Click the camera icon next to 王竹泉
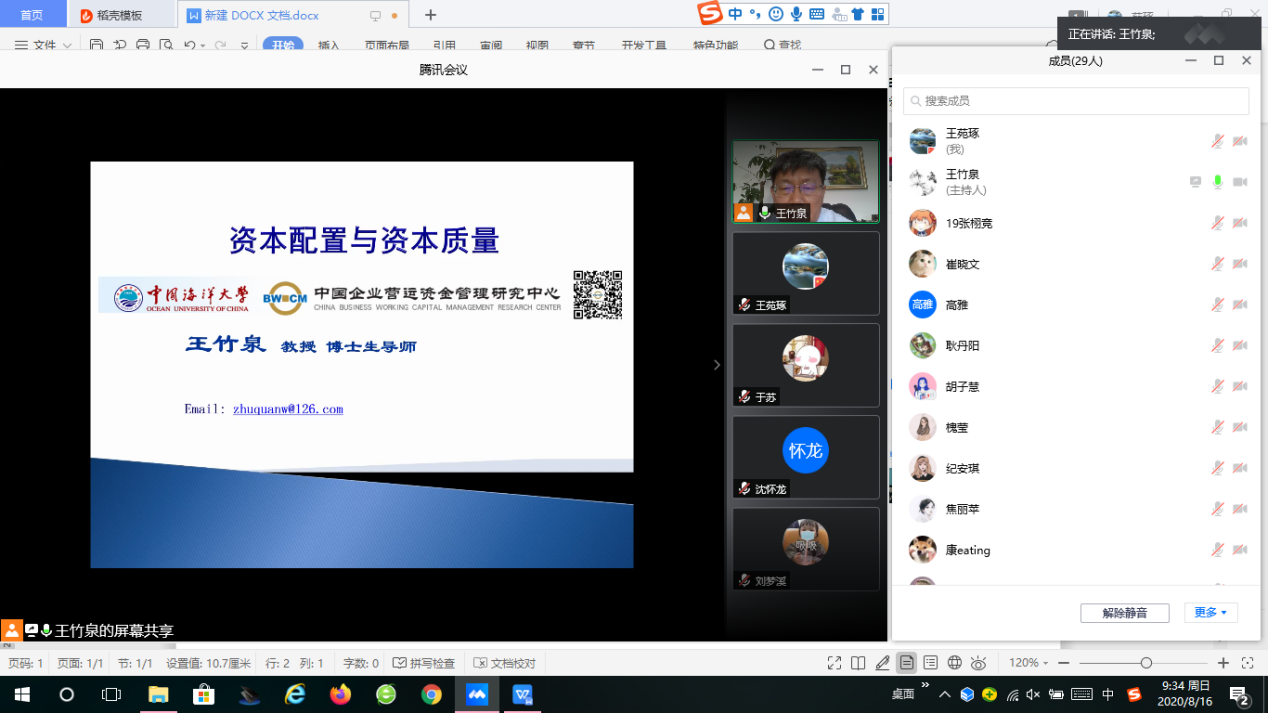Image resolution: width=1268 pixels, height=713 pixels. tap(1240, 182)
